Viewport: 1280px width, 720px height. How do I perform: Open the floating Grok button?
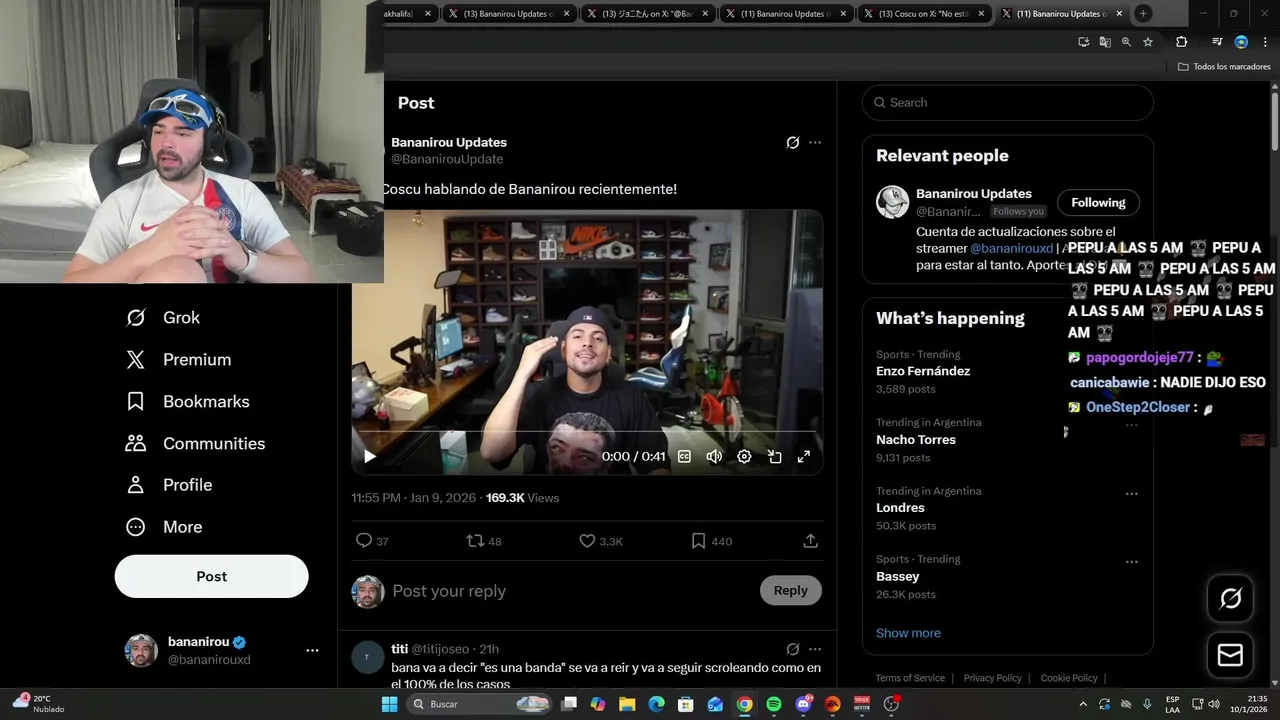click(1231, 599)
